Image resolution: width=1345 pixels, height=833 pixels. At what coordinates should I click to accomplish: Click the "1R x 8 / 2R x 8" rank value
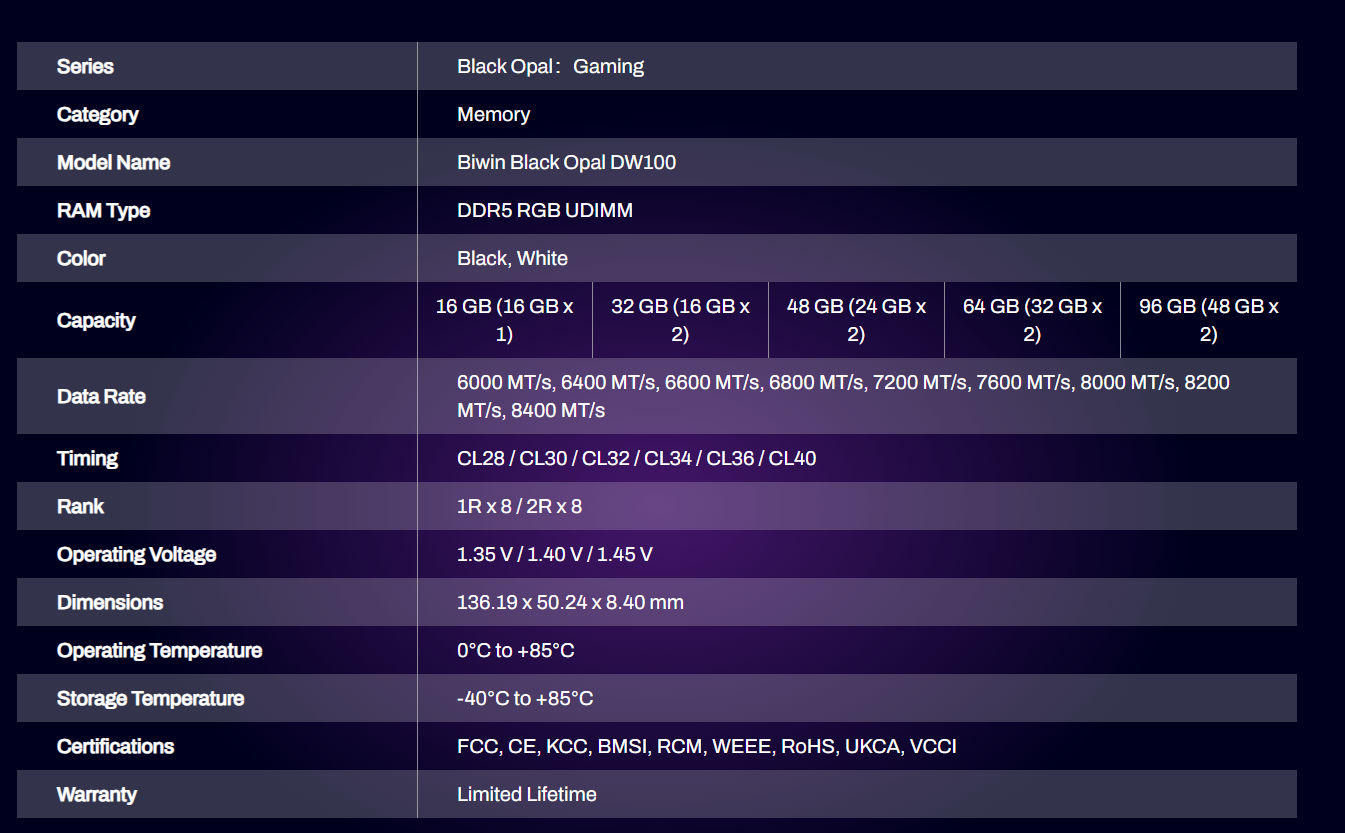coord(519,507)
